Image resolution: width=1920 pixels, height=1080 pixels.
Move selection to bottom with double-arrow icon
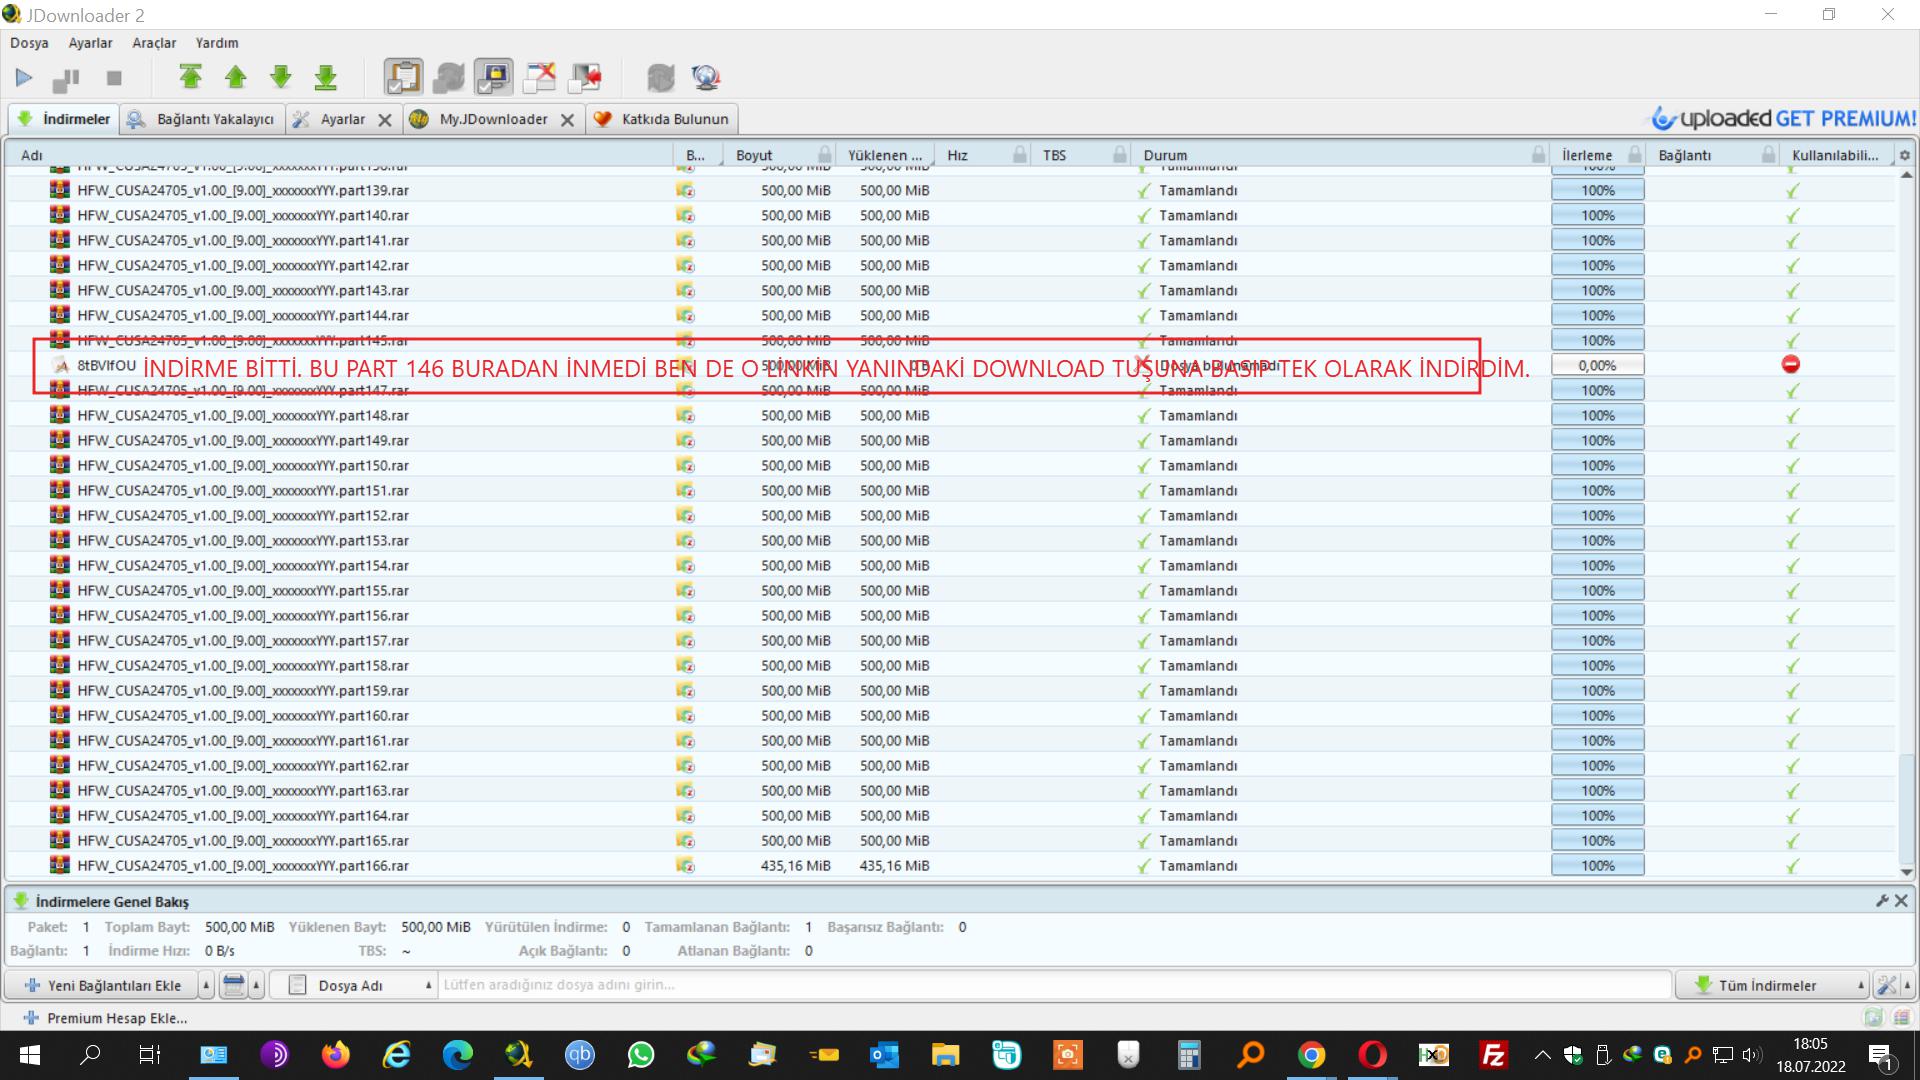(326, 78)
